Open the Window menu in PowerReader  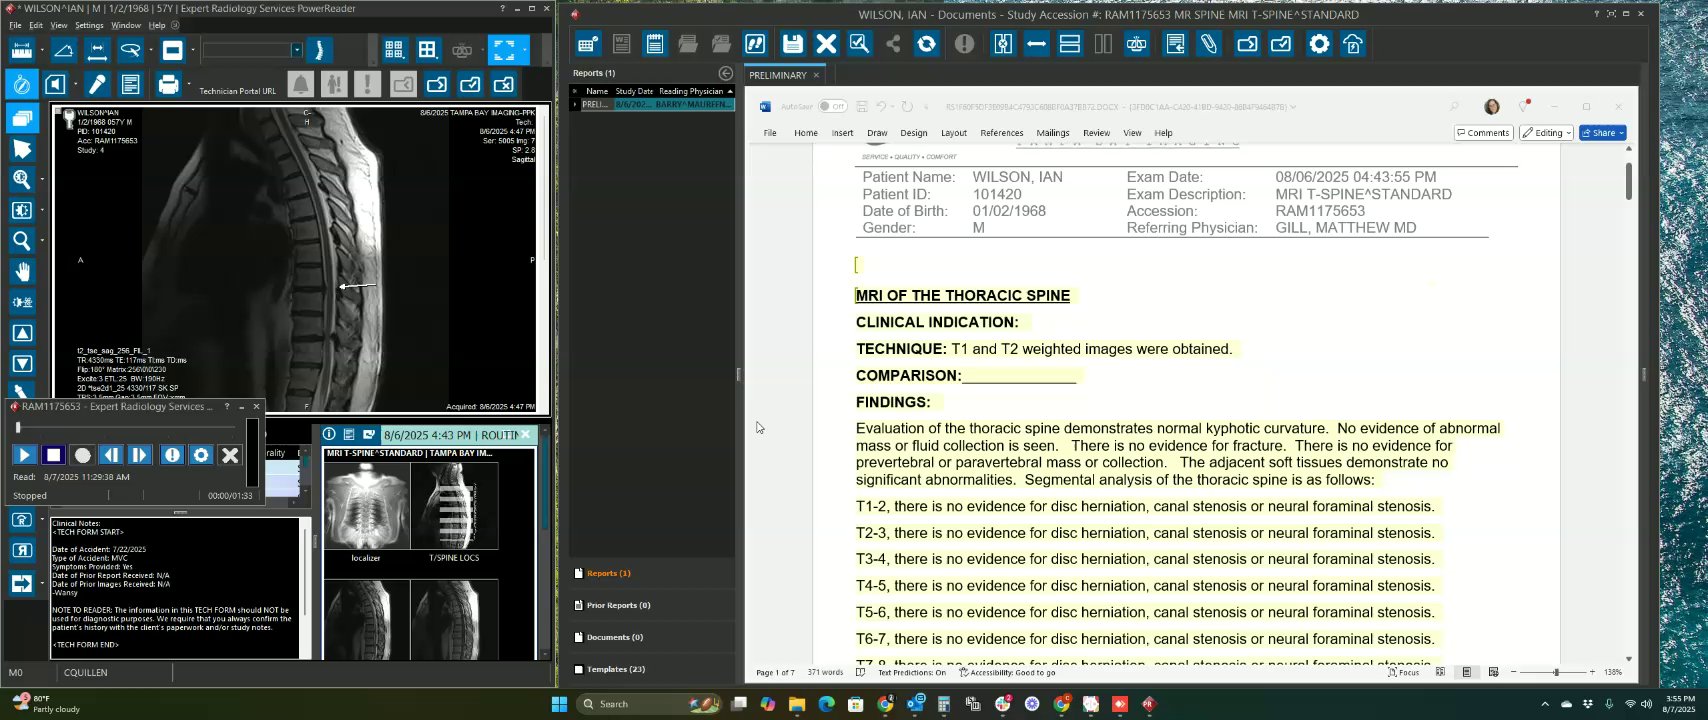[x=126, y=25]
